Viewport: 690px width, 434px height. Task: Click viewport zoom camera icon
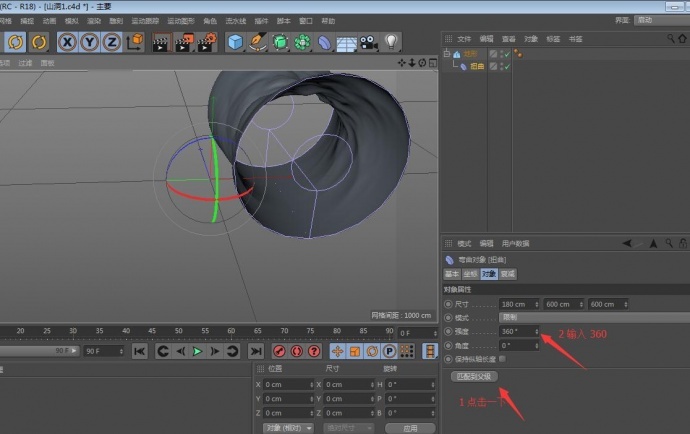coord(412,63)
